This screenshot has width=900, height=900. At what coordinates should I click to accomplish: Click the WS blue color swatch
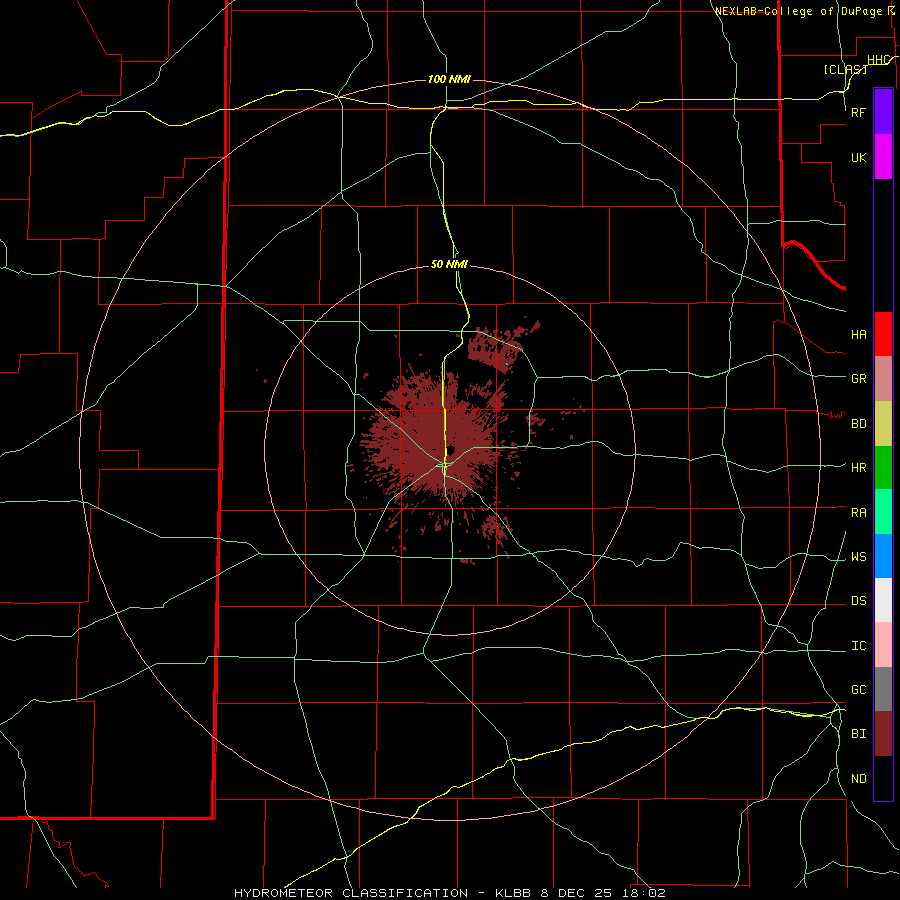pos(883,556)
